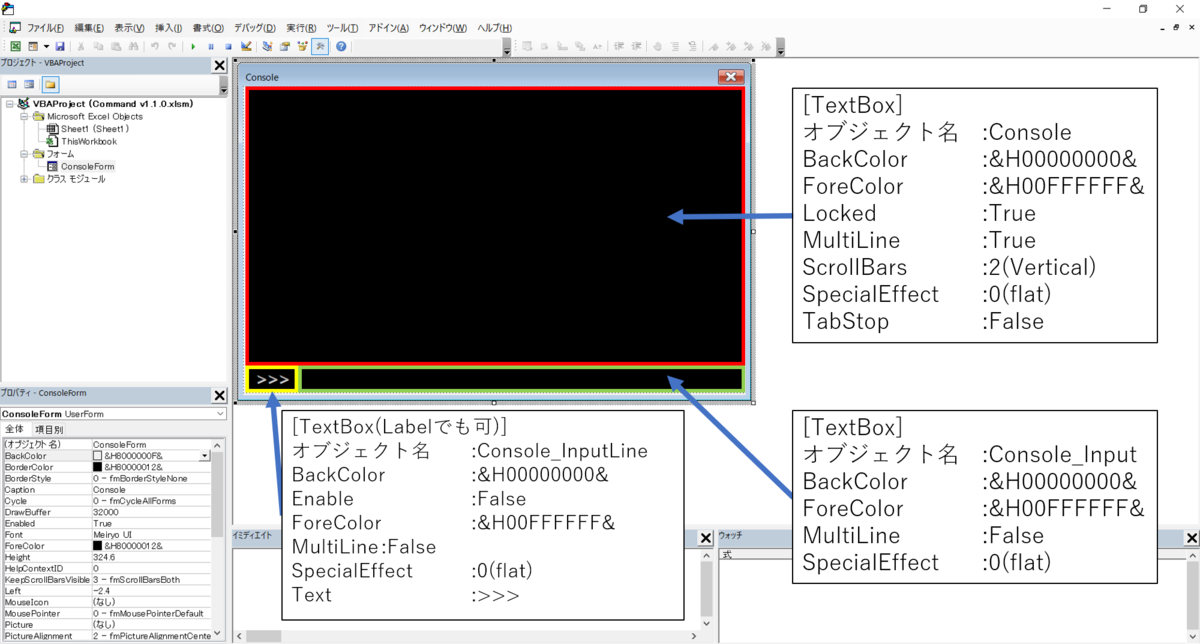Image resolution: width=1200 pixels, height=644 pixels.
Task: Open the ツール(T) menu
Action: point(342,28)
